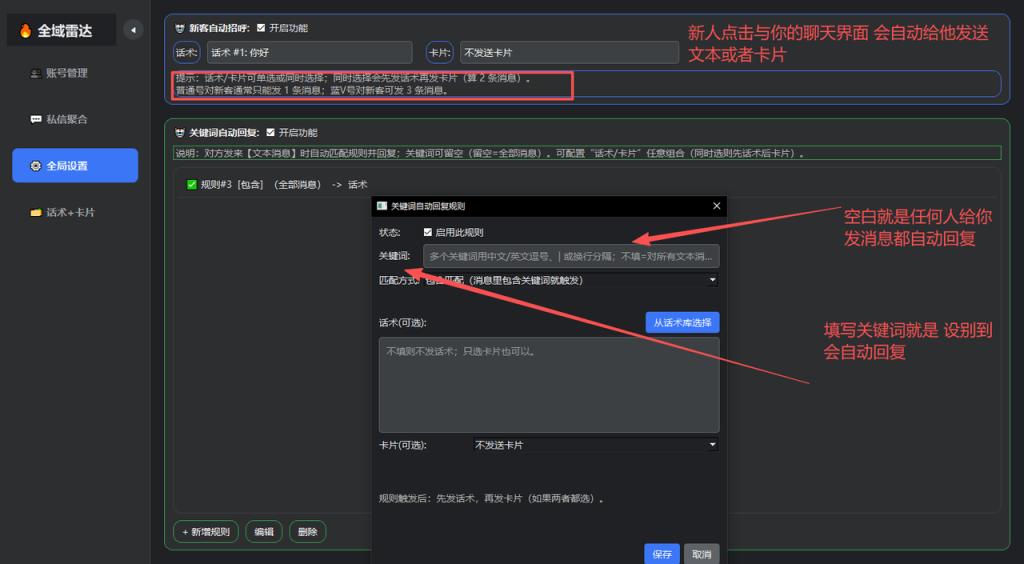Click the + 新增规则 button
The width and height of the screenshot is (1024, 564).
pyautogui.click(x=206, y=532)
